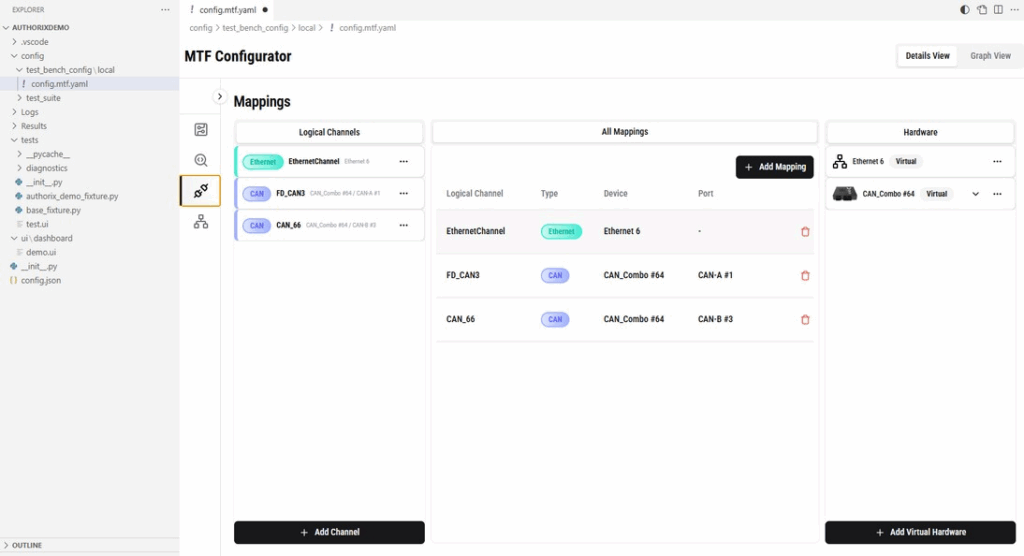Remove the CAN_66 mapping via trash icon
This screenshot has width=1024, height=556.
pyautogui.click(x=805, y=319)
